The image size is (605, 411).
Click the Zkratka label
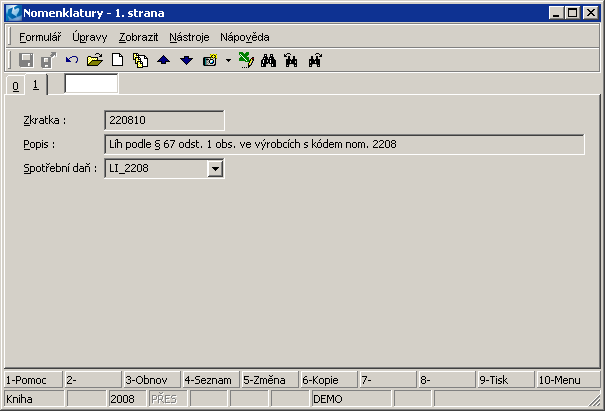point(44,120)
